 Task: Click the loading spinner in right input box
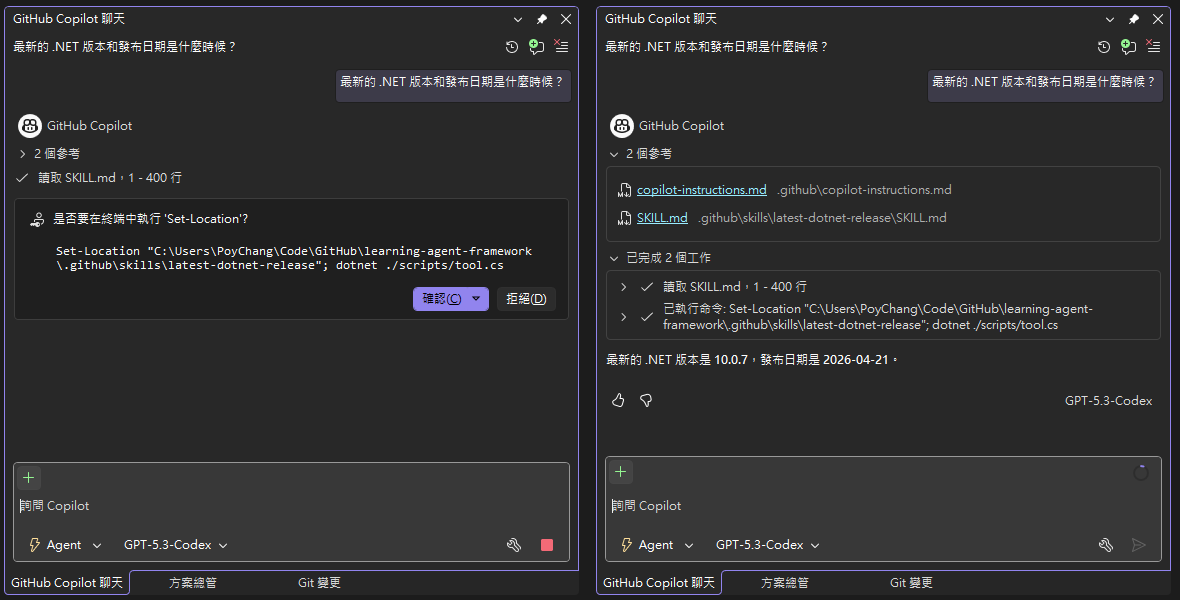pos(1141,473)
